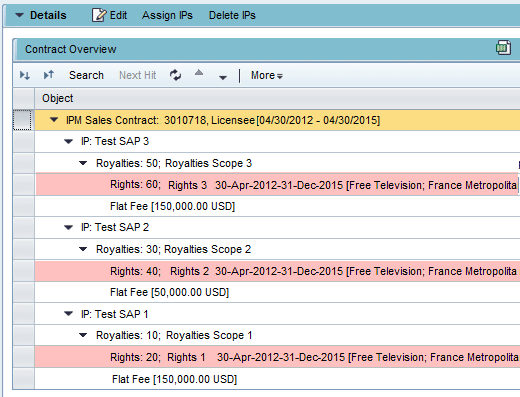Select the IPM Sales Contract row selector
Viewport: 520px width, 397px height.
[23, 120]
